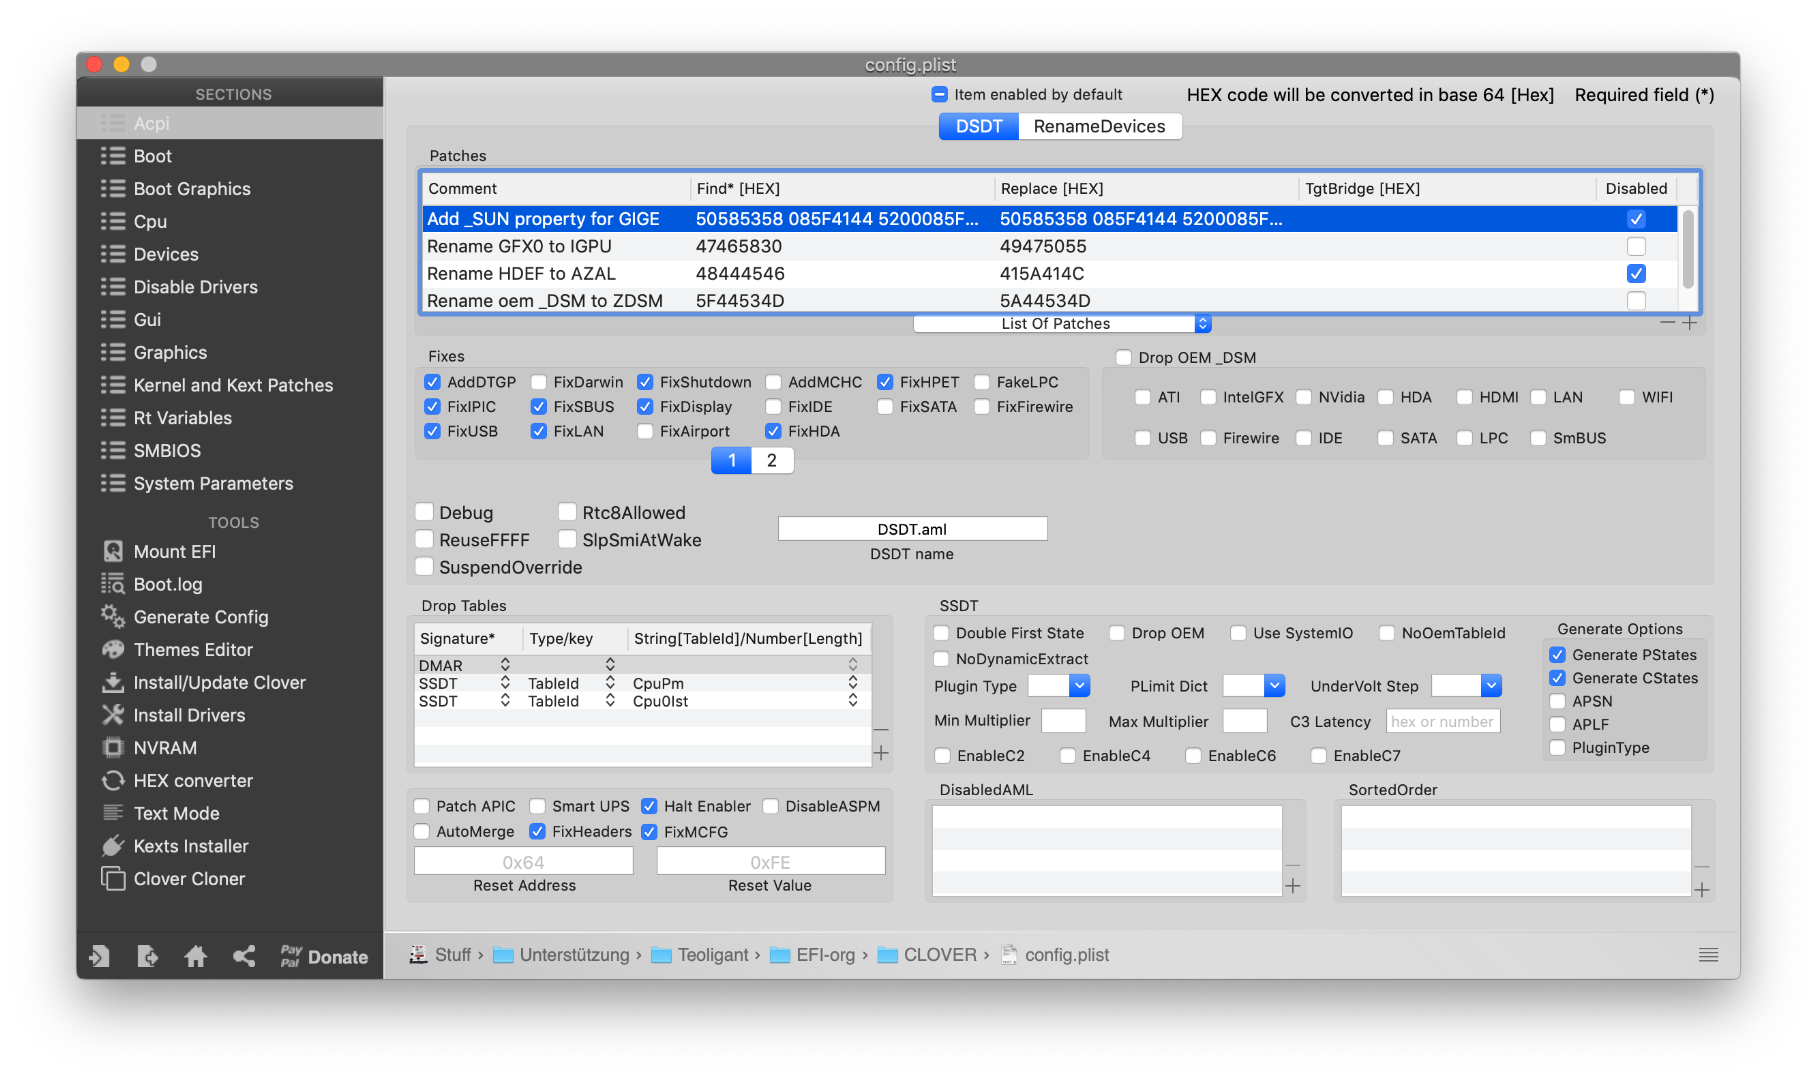Toggle the AddDTGP fix checkbox
This screenshot has height=1080, width=1816.
(433, 382)
